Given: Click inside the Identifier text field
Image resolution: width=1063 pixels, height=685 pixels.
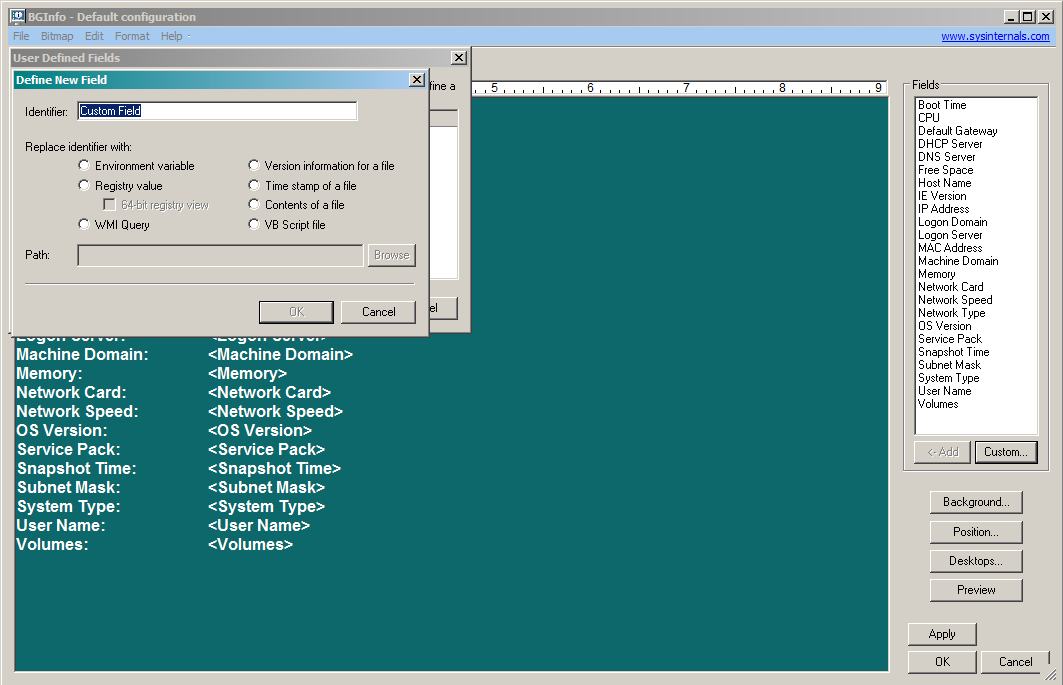Looking at the screenshot, I should [x=216, y=111].
